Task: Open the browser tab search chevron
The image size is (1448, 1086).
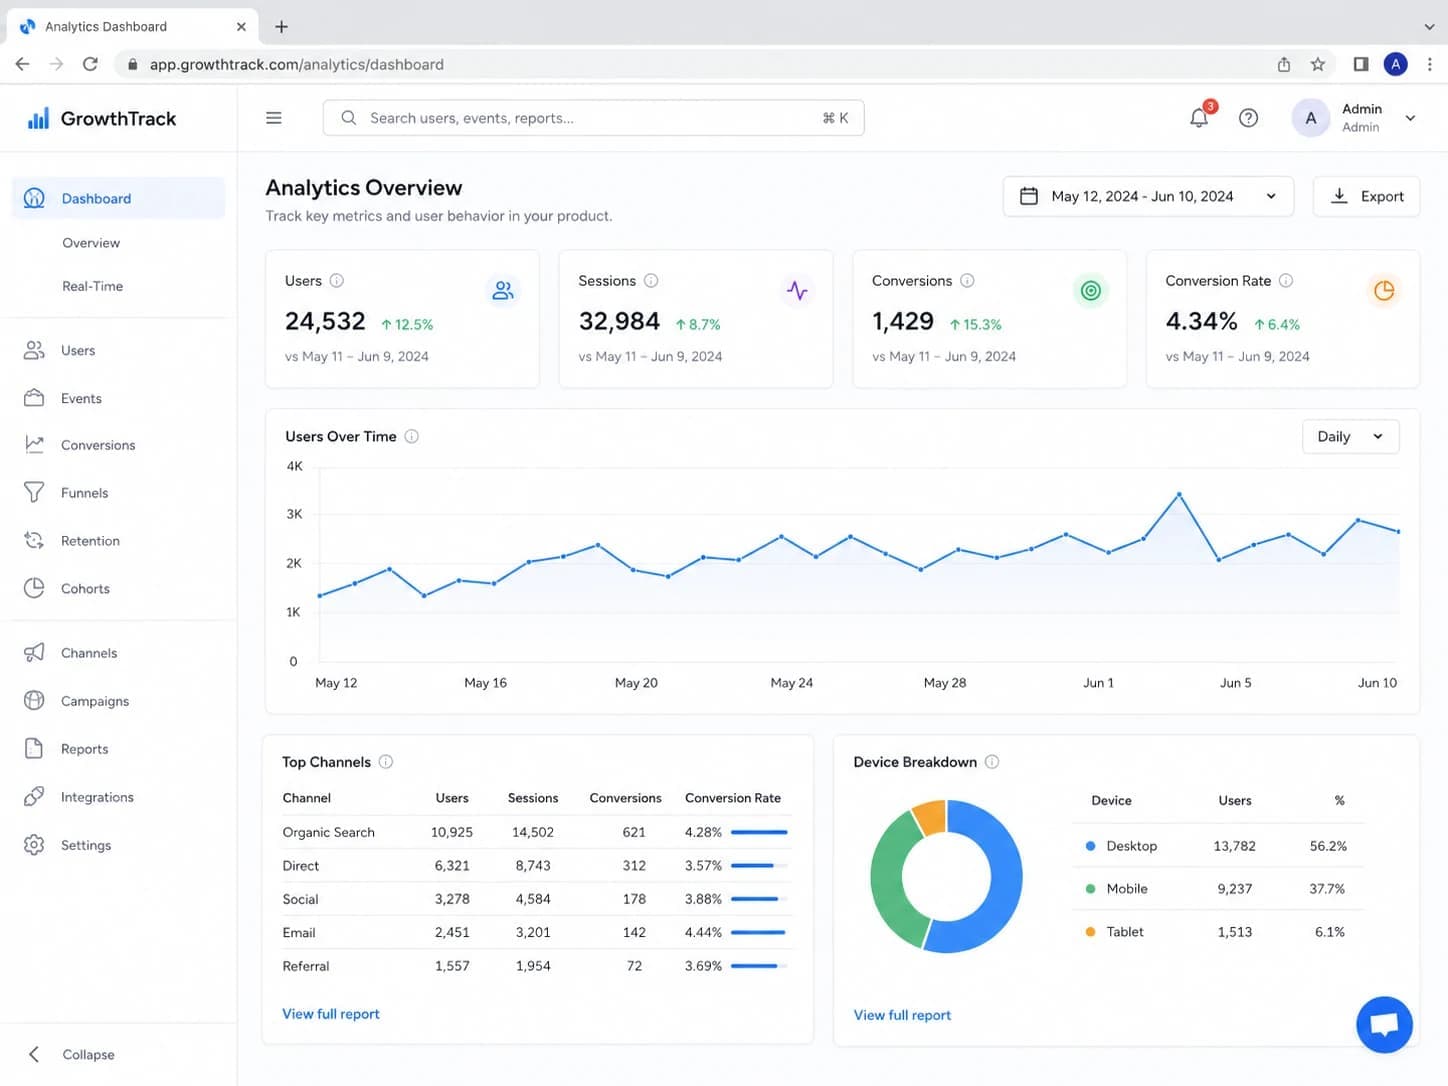Action: click(1429, 27)
